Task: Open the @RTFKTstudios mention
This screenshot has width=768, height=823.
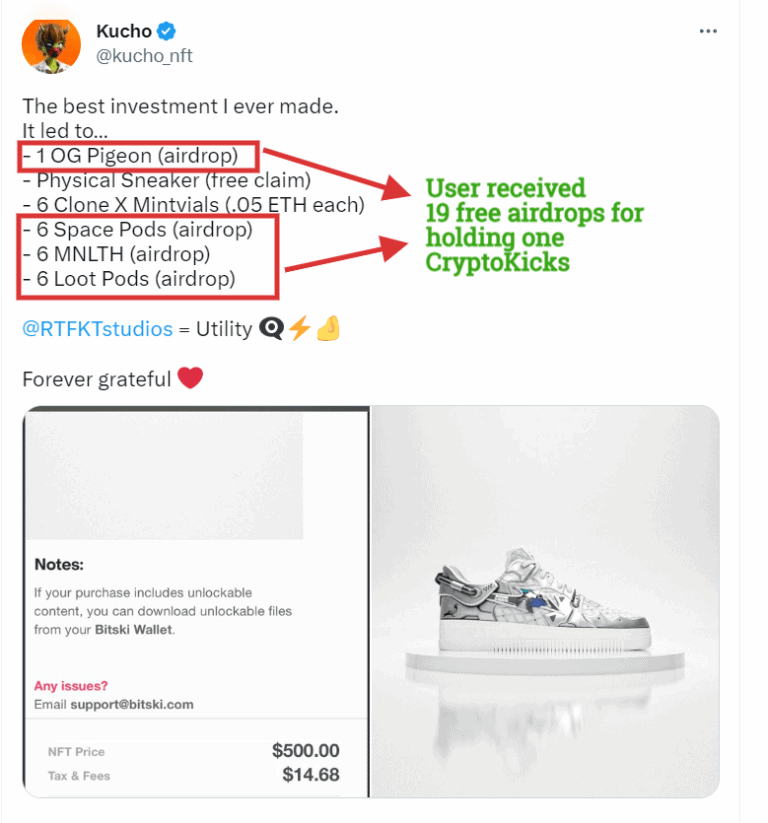Action: coord(97,329)
